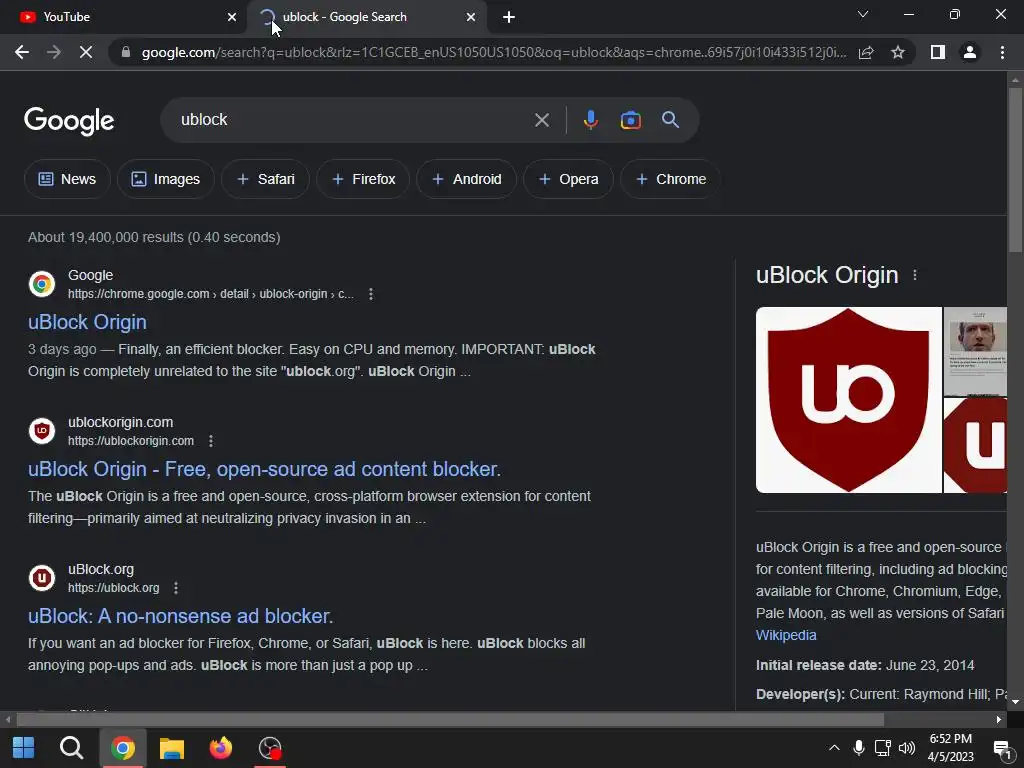This screenshot has width=1024, height=768.
Task: Click the vertical scrollbar down arrow
Action: coord(1015,703)
